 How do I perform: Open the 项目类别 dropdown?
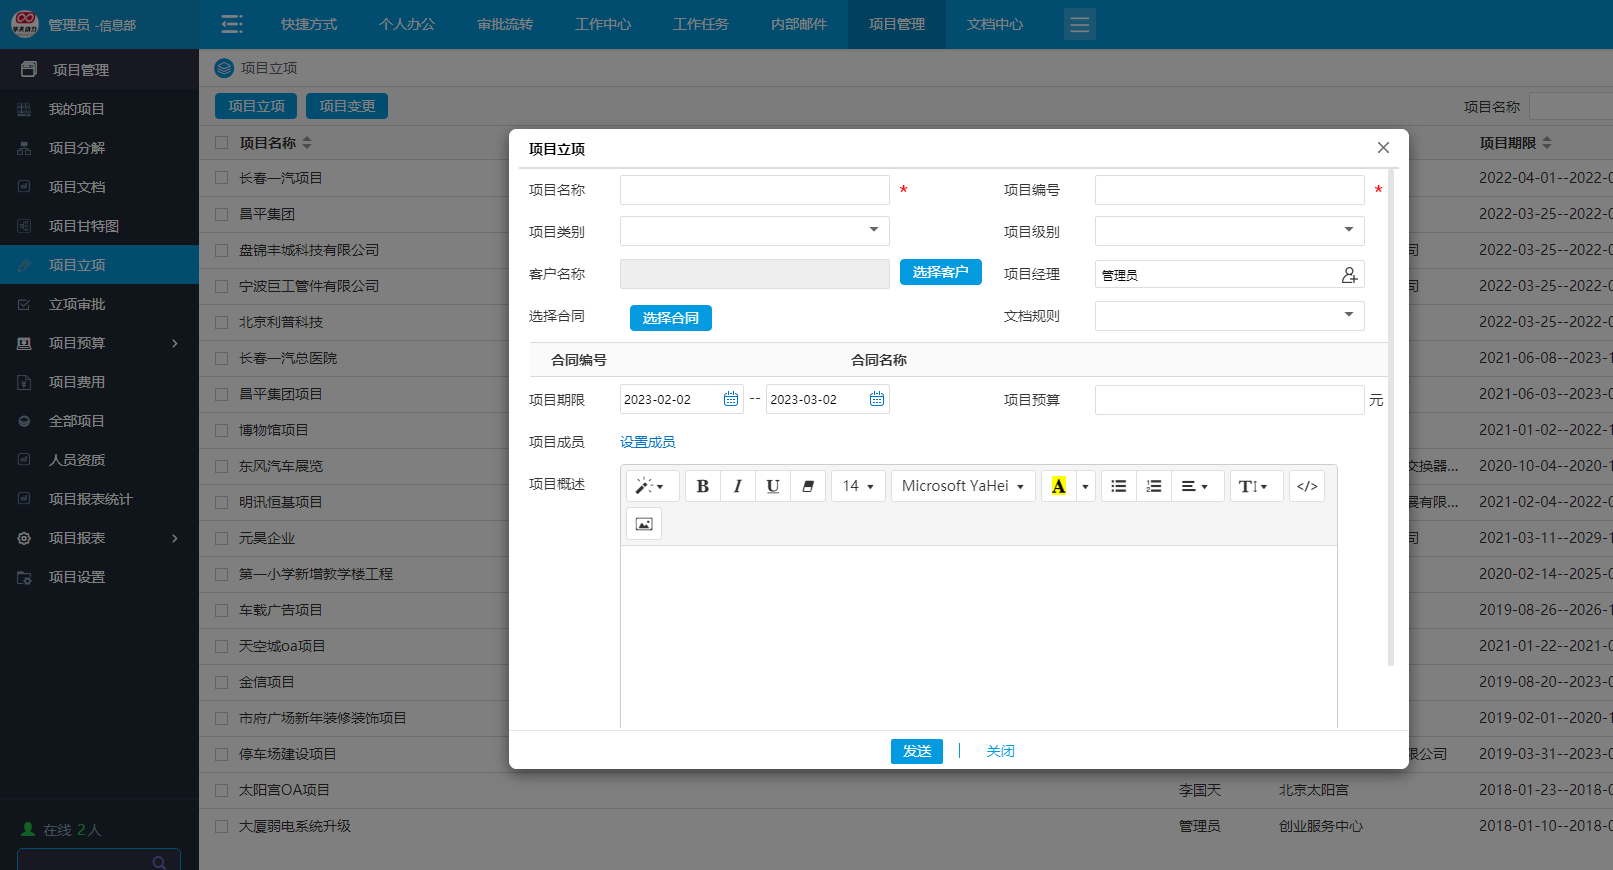pos(754,231)
